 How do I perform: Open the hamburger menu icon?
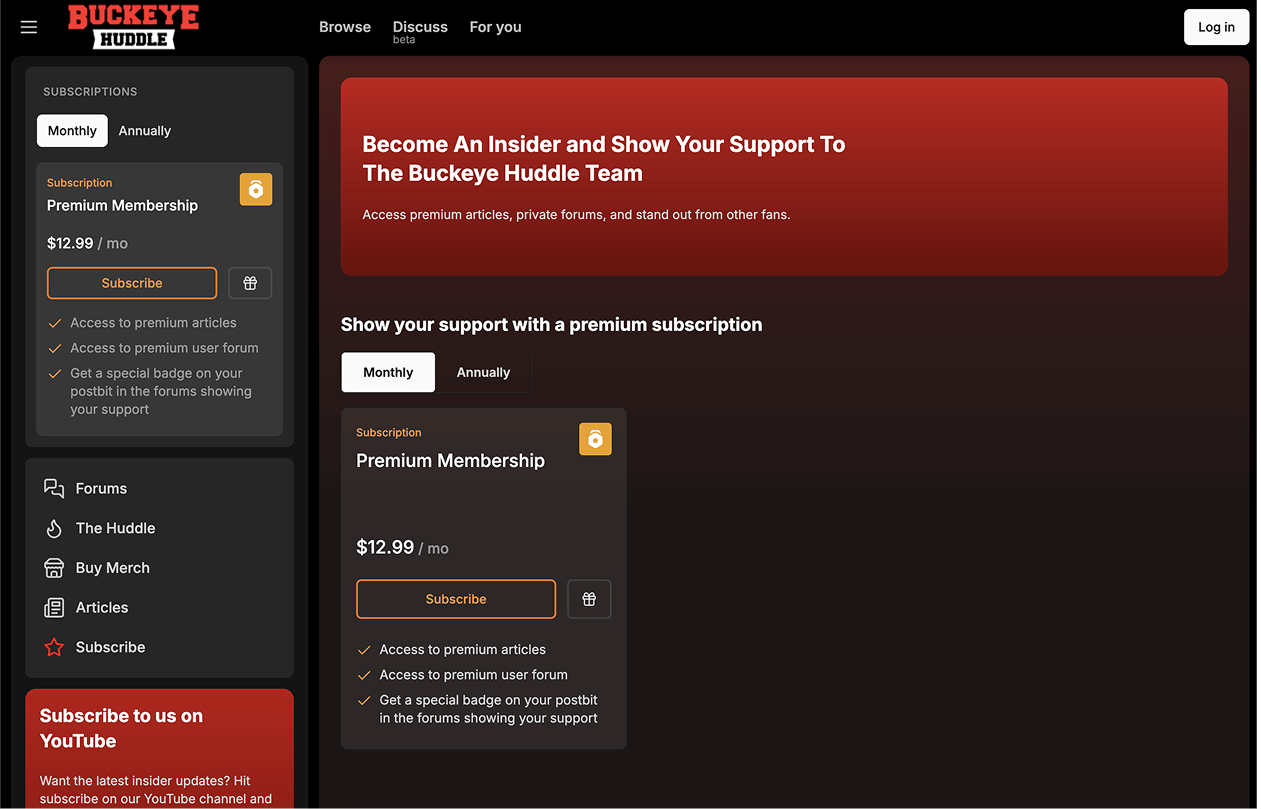[29, 27]
